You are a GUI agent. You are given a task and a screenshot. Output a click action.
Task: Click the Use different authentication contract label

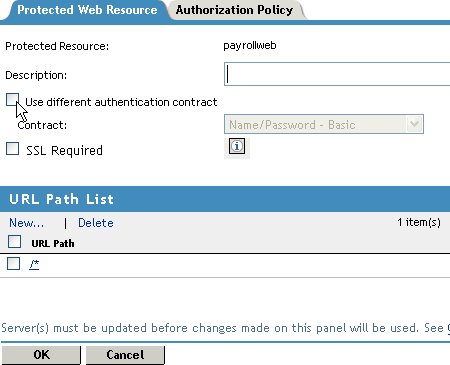(x=121, y=102)
